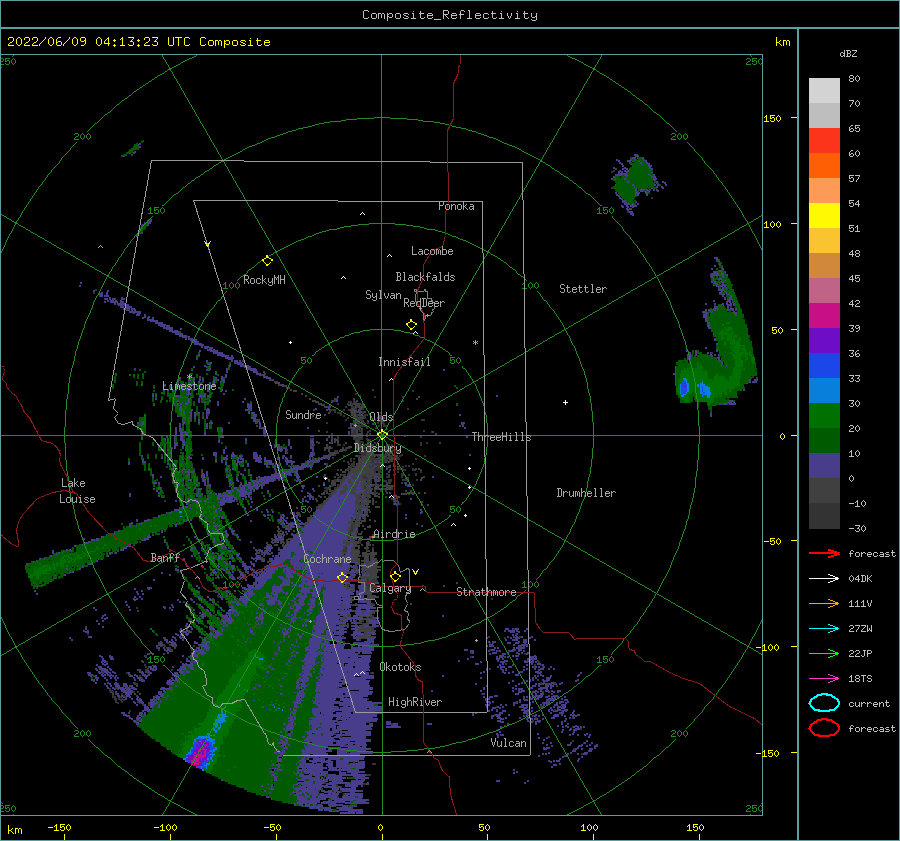Click the white plus marker south of Stettler
Screen dimensions: 900x841
(565, 402)
